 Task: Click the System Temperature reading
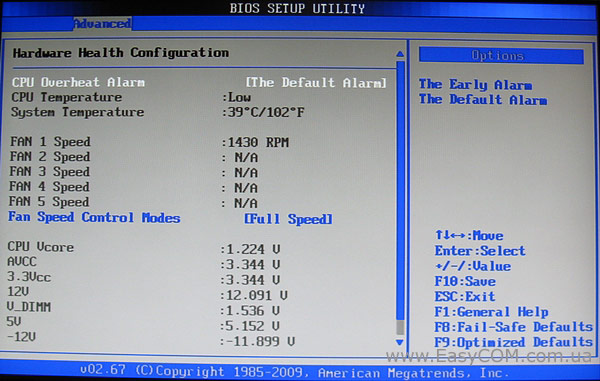pos(263,112)
